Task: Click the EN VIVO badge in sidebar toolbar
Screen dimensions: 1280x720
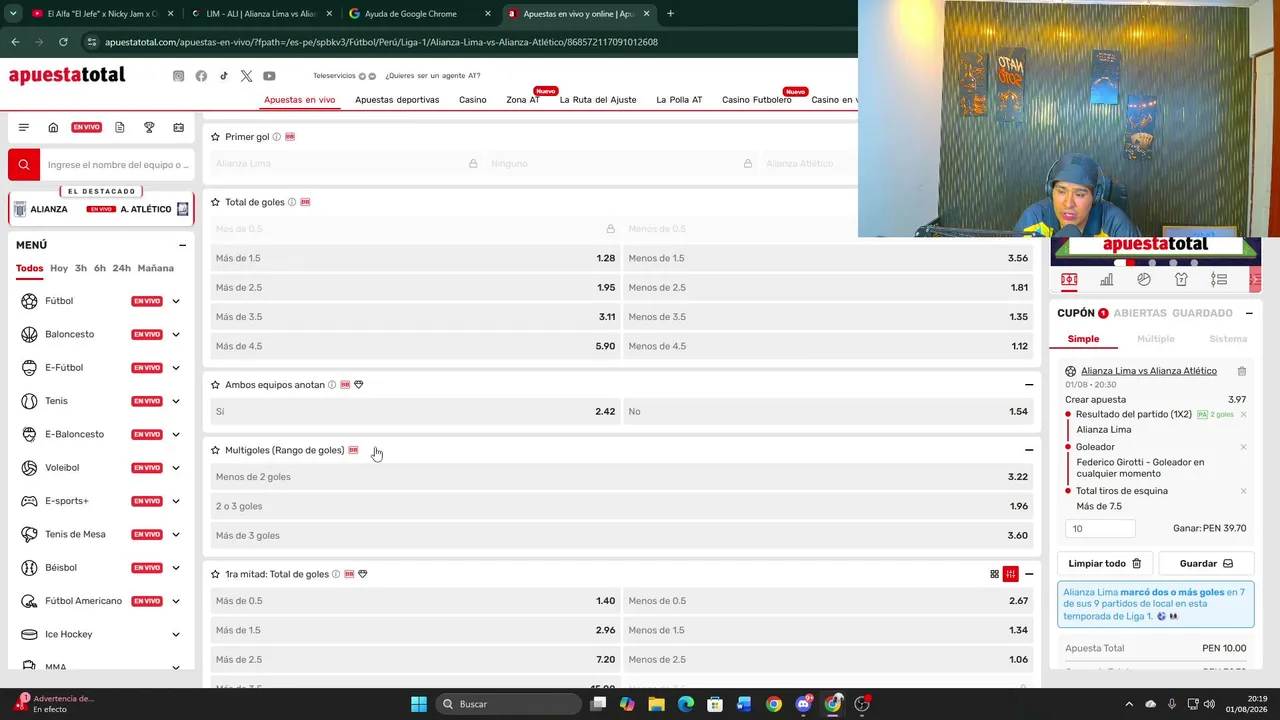Action: pos(86,127)
